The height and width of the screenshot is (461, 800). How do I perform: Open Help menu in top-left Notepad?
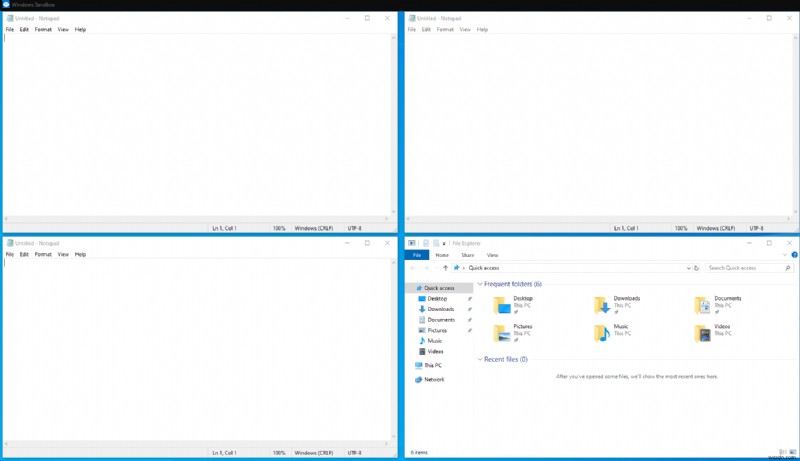[x=81, y=30]
